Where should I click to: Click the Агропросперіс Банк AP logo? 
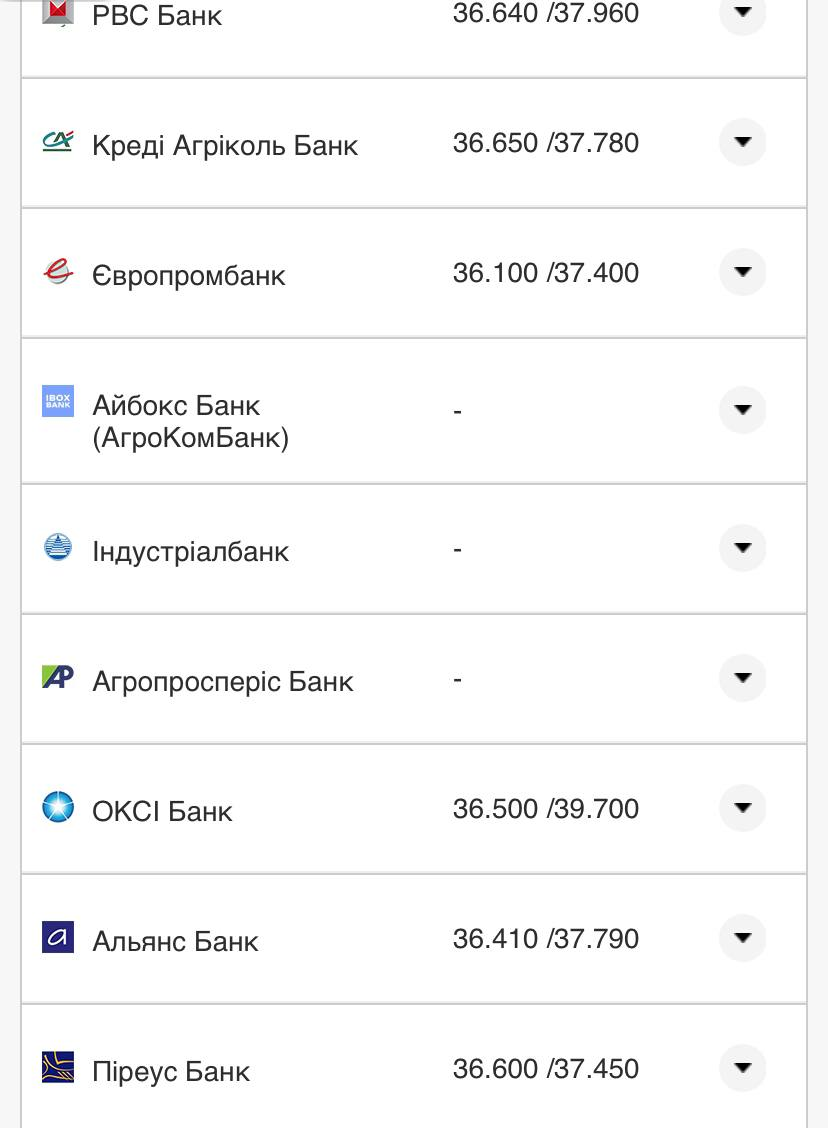click(58, 677)
